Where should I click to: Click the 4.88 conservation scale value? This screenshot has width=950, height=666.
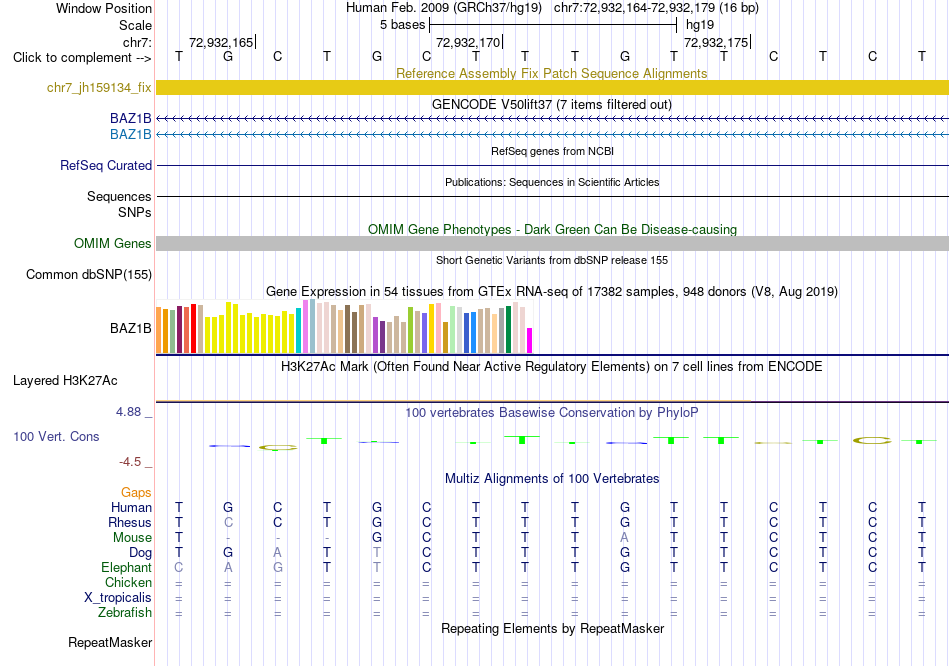(128, 412)
